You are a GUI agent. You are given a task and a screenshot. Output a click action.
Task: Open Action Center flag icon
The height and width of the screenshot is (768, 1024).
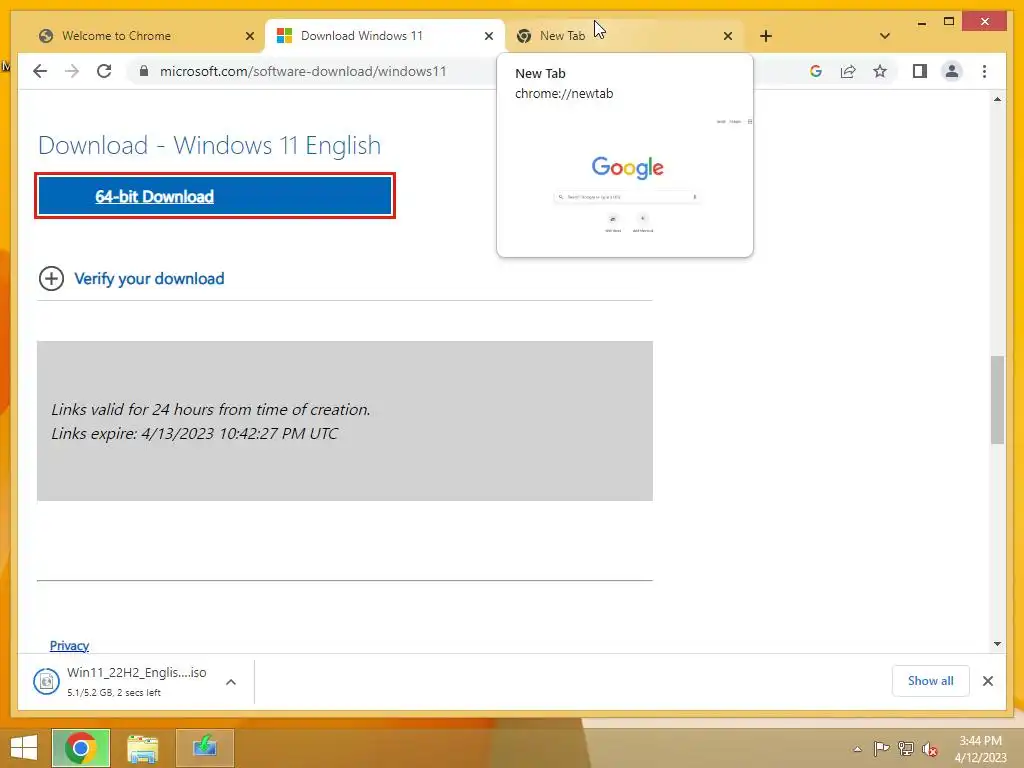point(881,749)
